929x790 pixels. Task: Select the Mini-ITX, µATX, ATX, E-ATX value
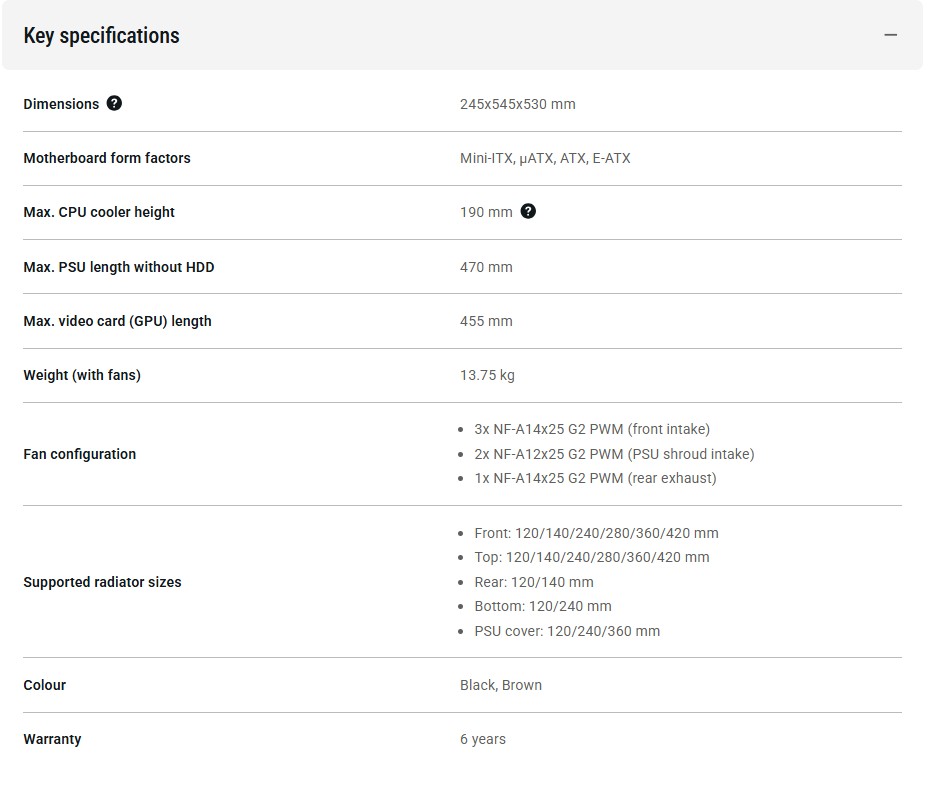click(545, 158)
